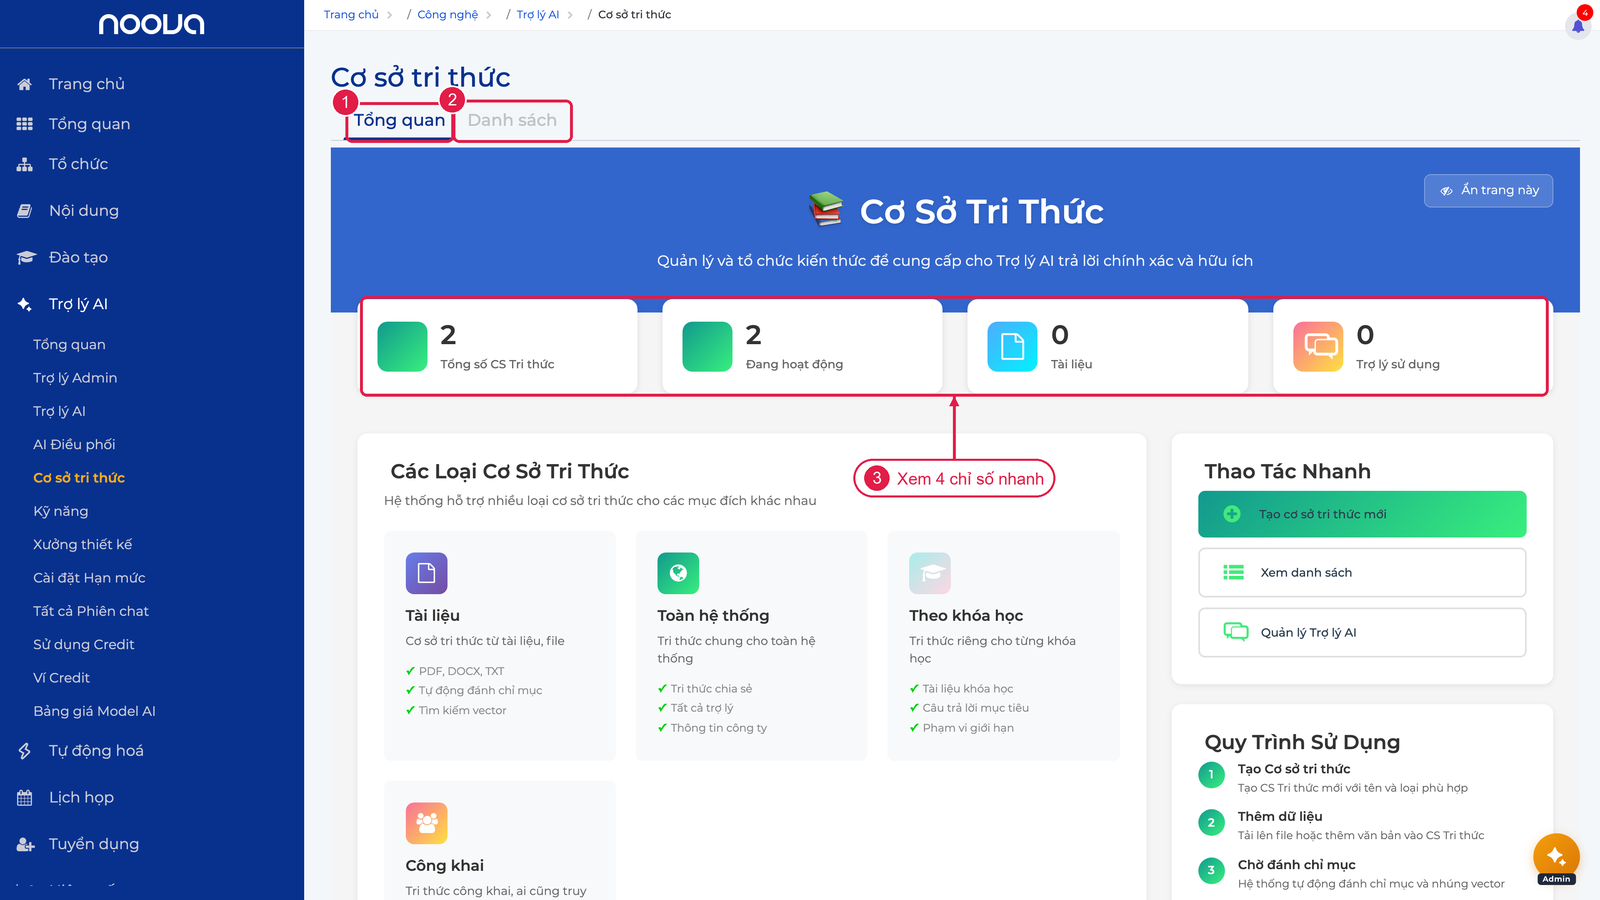Switch to the Tổng quan tab
1600x900 pixels.
click(x=399, y=120)
